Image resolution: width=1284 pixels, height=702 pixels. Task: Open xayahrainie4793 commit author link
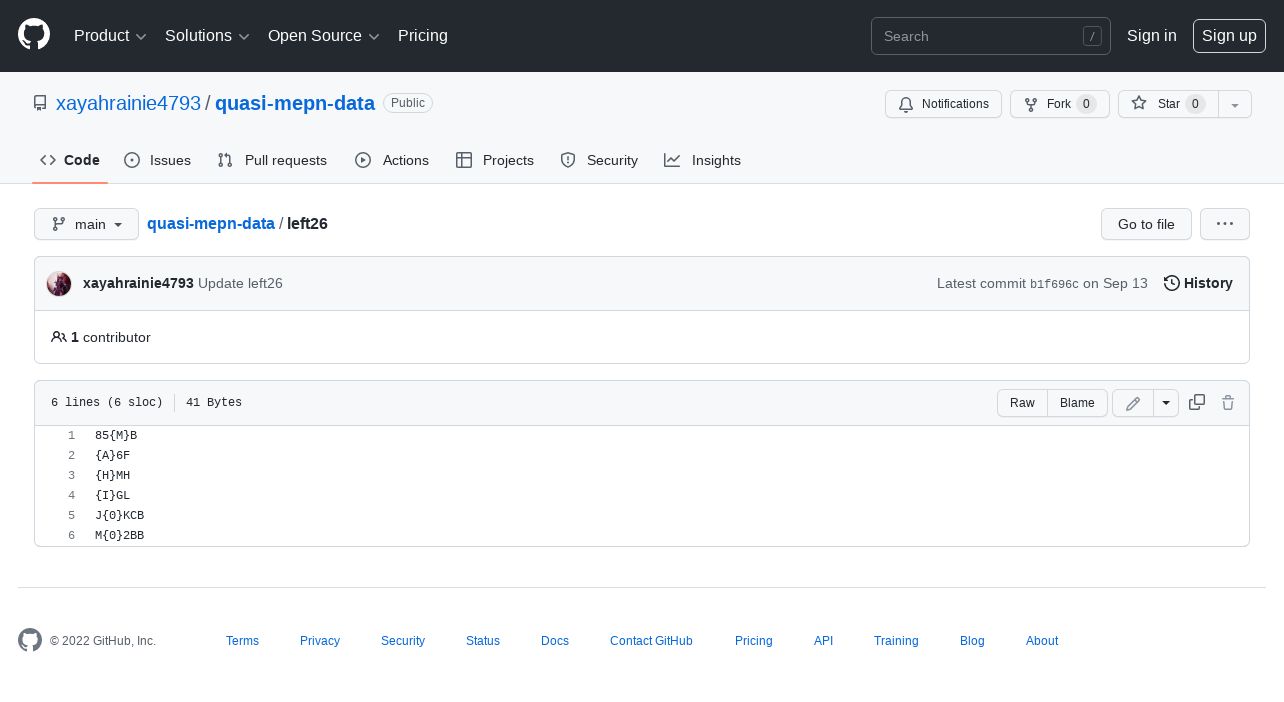point(138,284)
